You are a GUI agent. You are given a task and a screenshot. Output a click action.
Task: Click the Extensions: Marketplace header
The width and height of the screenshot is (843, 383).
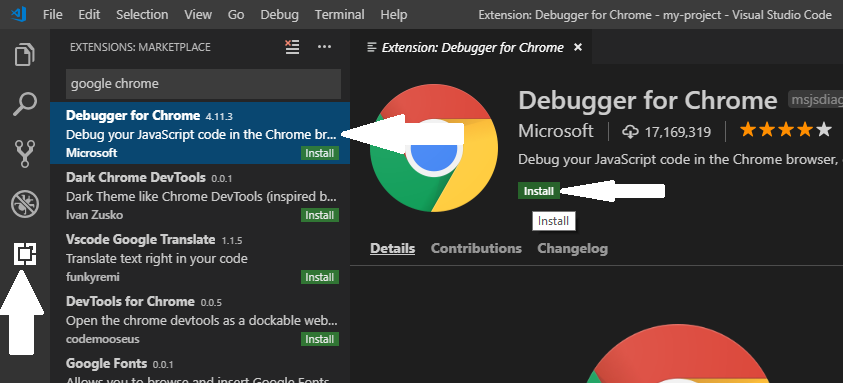140,47
